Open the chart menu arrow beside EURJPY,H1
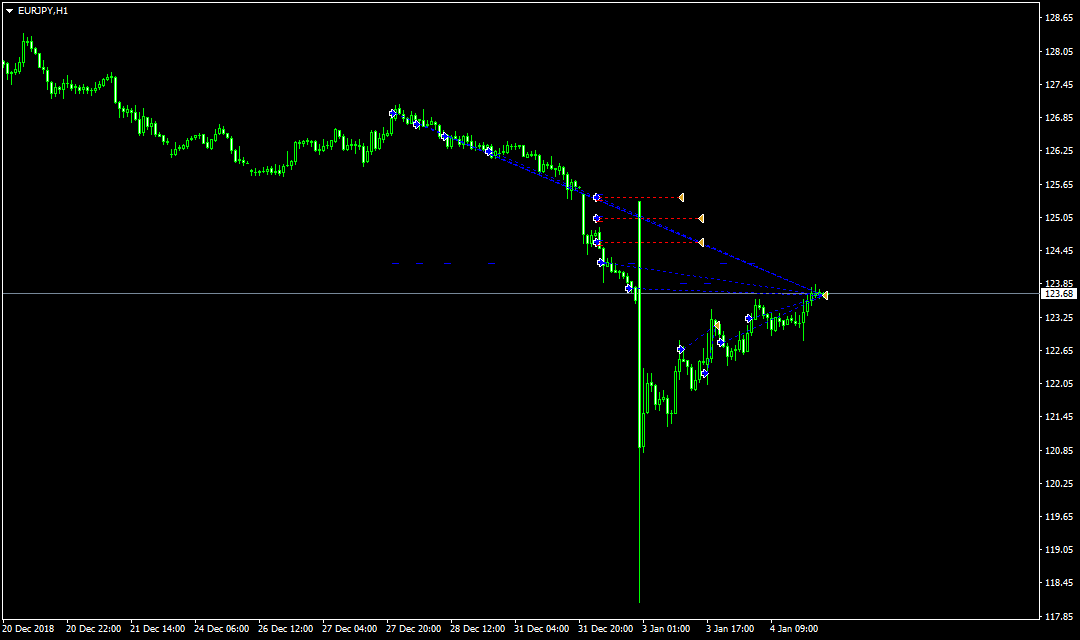This screenshot has width=1080, height=640. click(10, 11)
